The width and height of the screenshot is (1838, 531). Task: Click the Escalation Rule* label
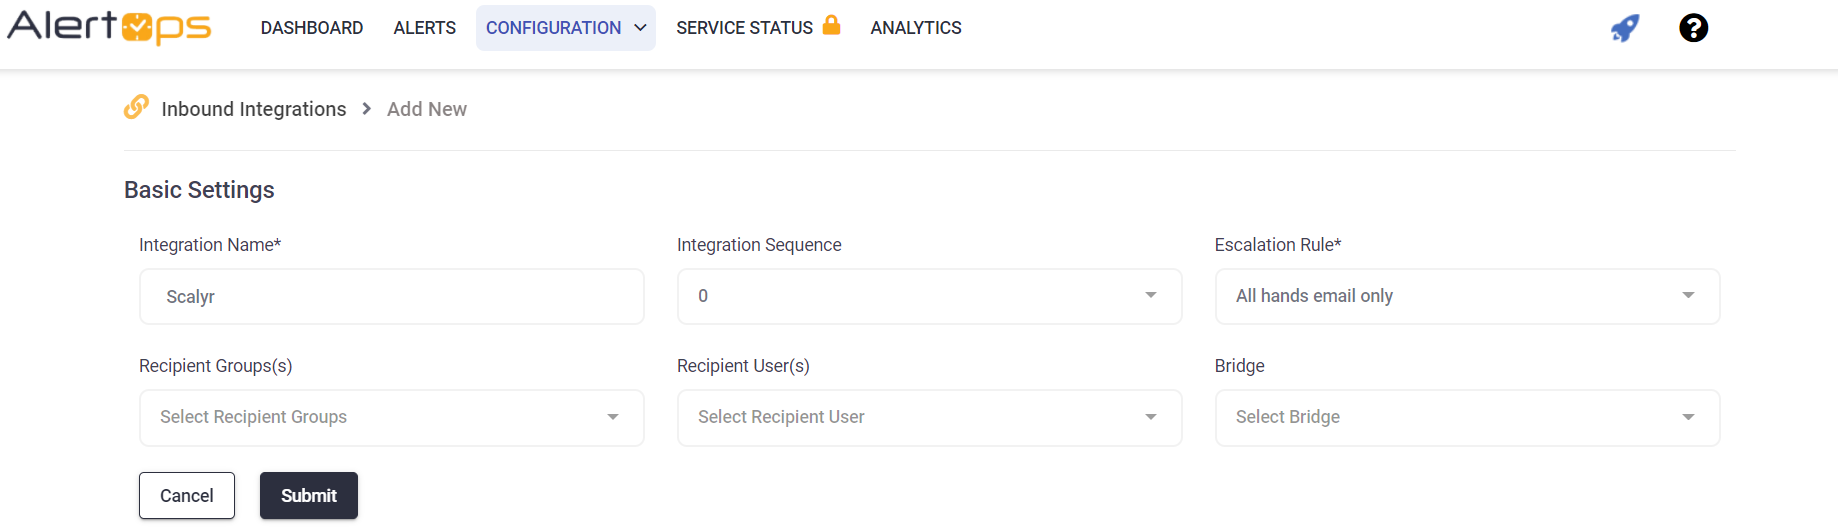(x=1278, y=245)
